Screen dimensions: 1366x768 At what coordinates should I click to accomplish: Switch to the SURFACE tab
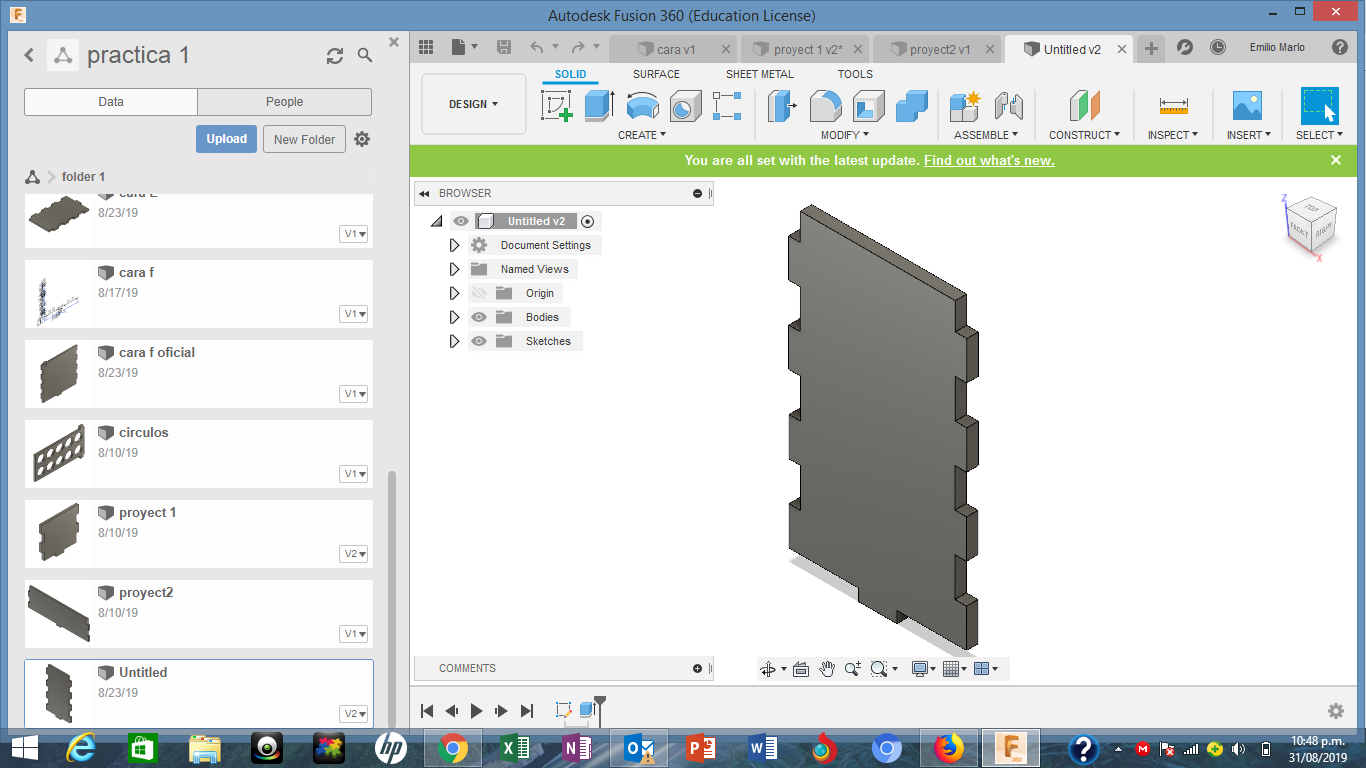tap(656, 74)
